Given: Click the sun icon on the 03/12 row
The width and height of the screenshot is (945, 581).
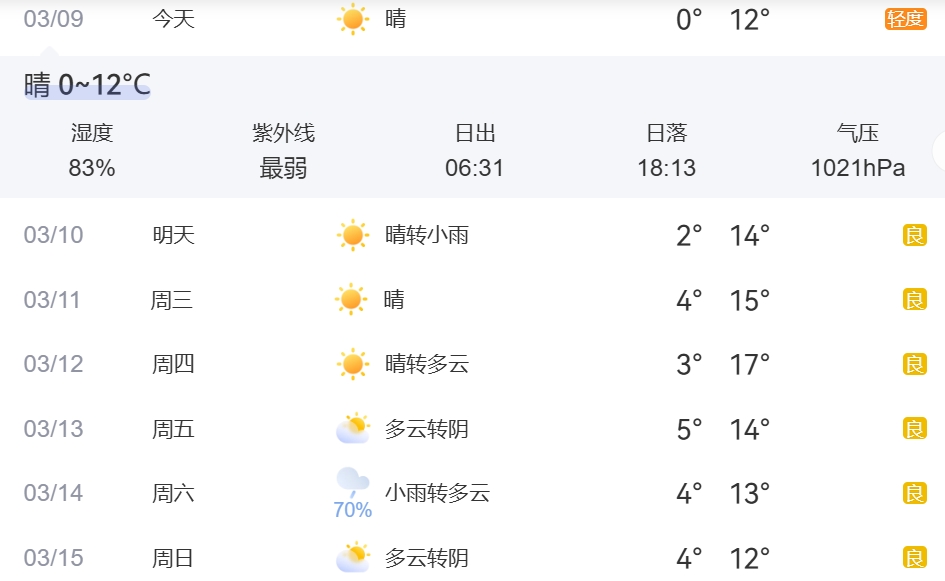Looking at the screenshot, I should tap(352, 364).
